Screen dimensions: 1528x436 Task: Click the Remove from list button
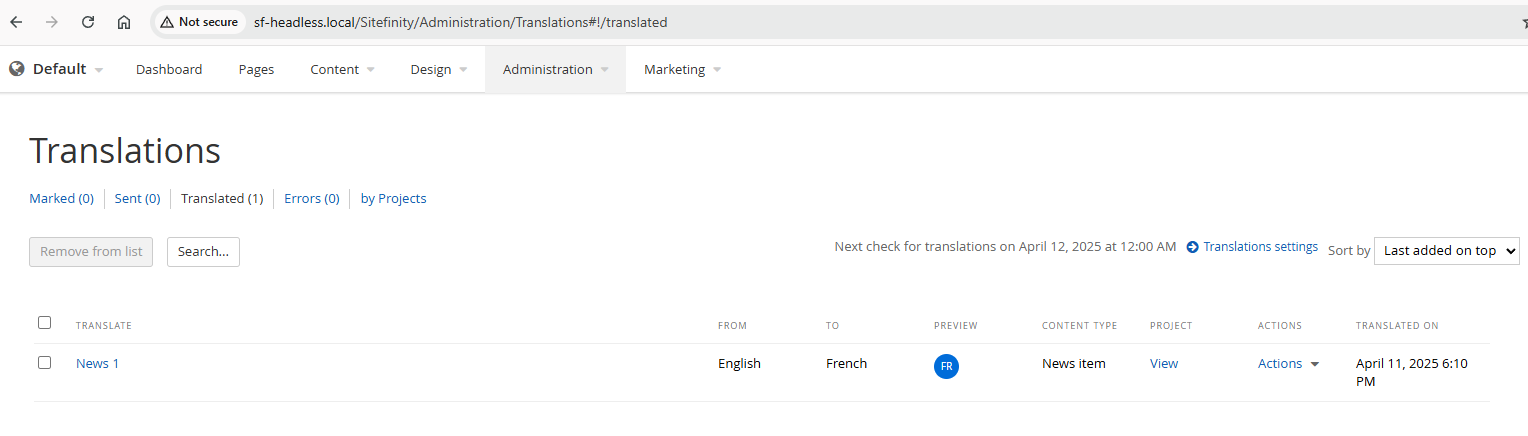pos(91,252)
